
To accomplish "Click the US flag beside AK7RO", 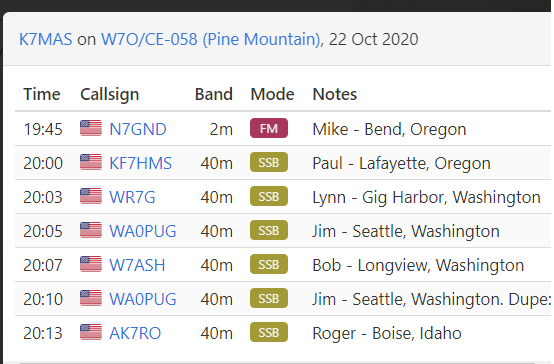I will click(91, 332).
